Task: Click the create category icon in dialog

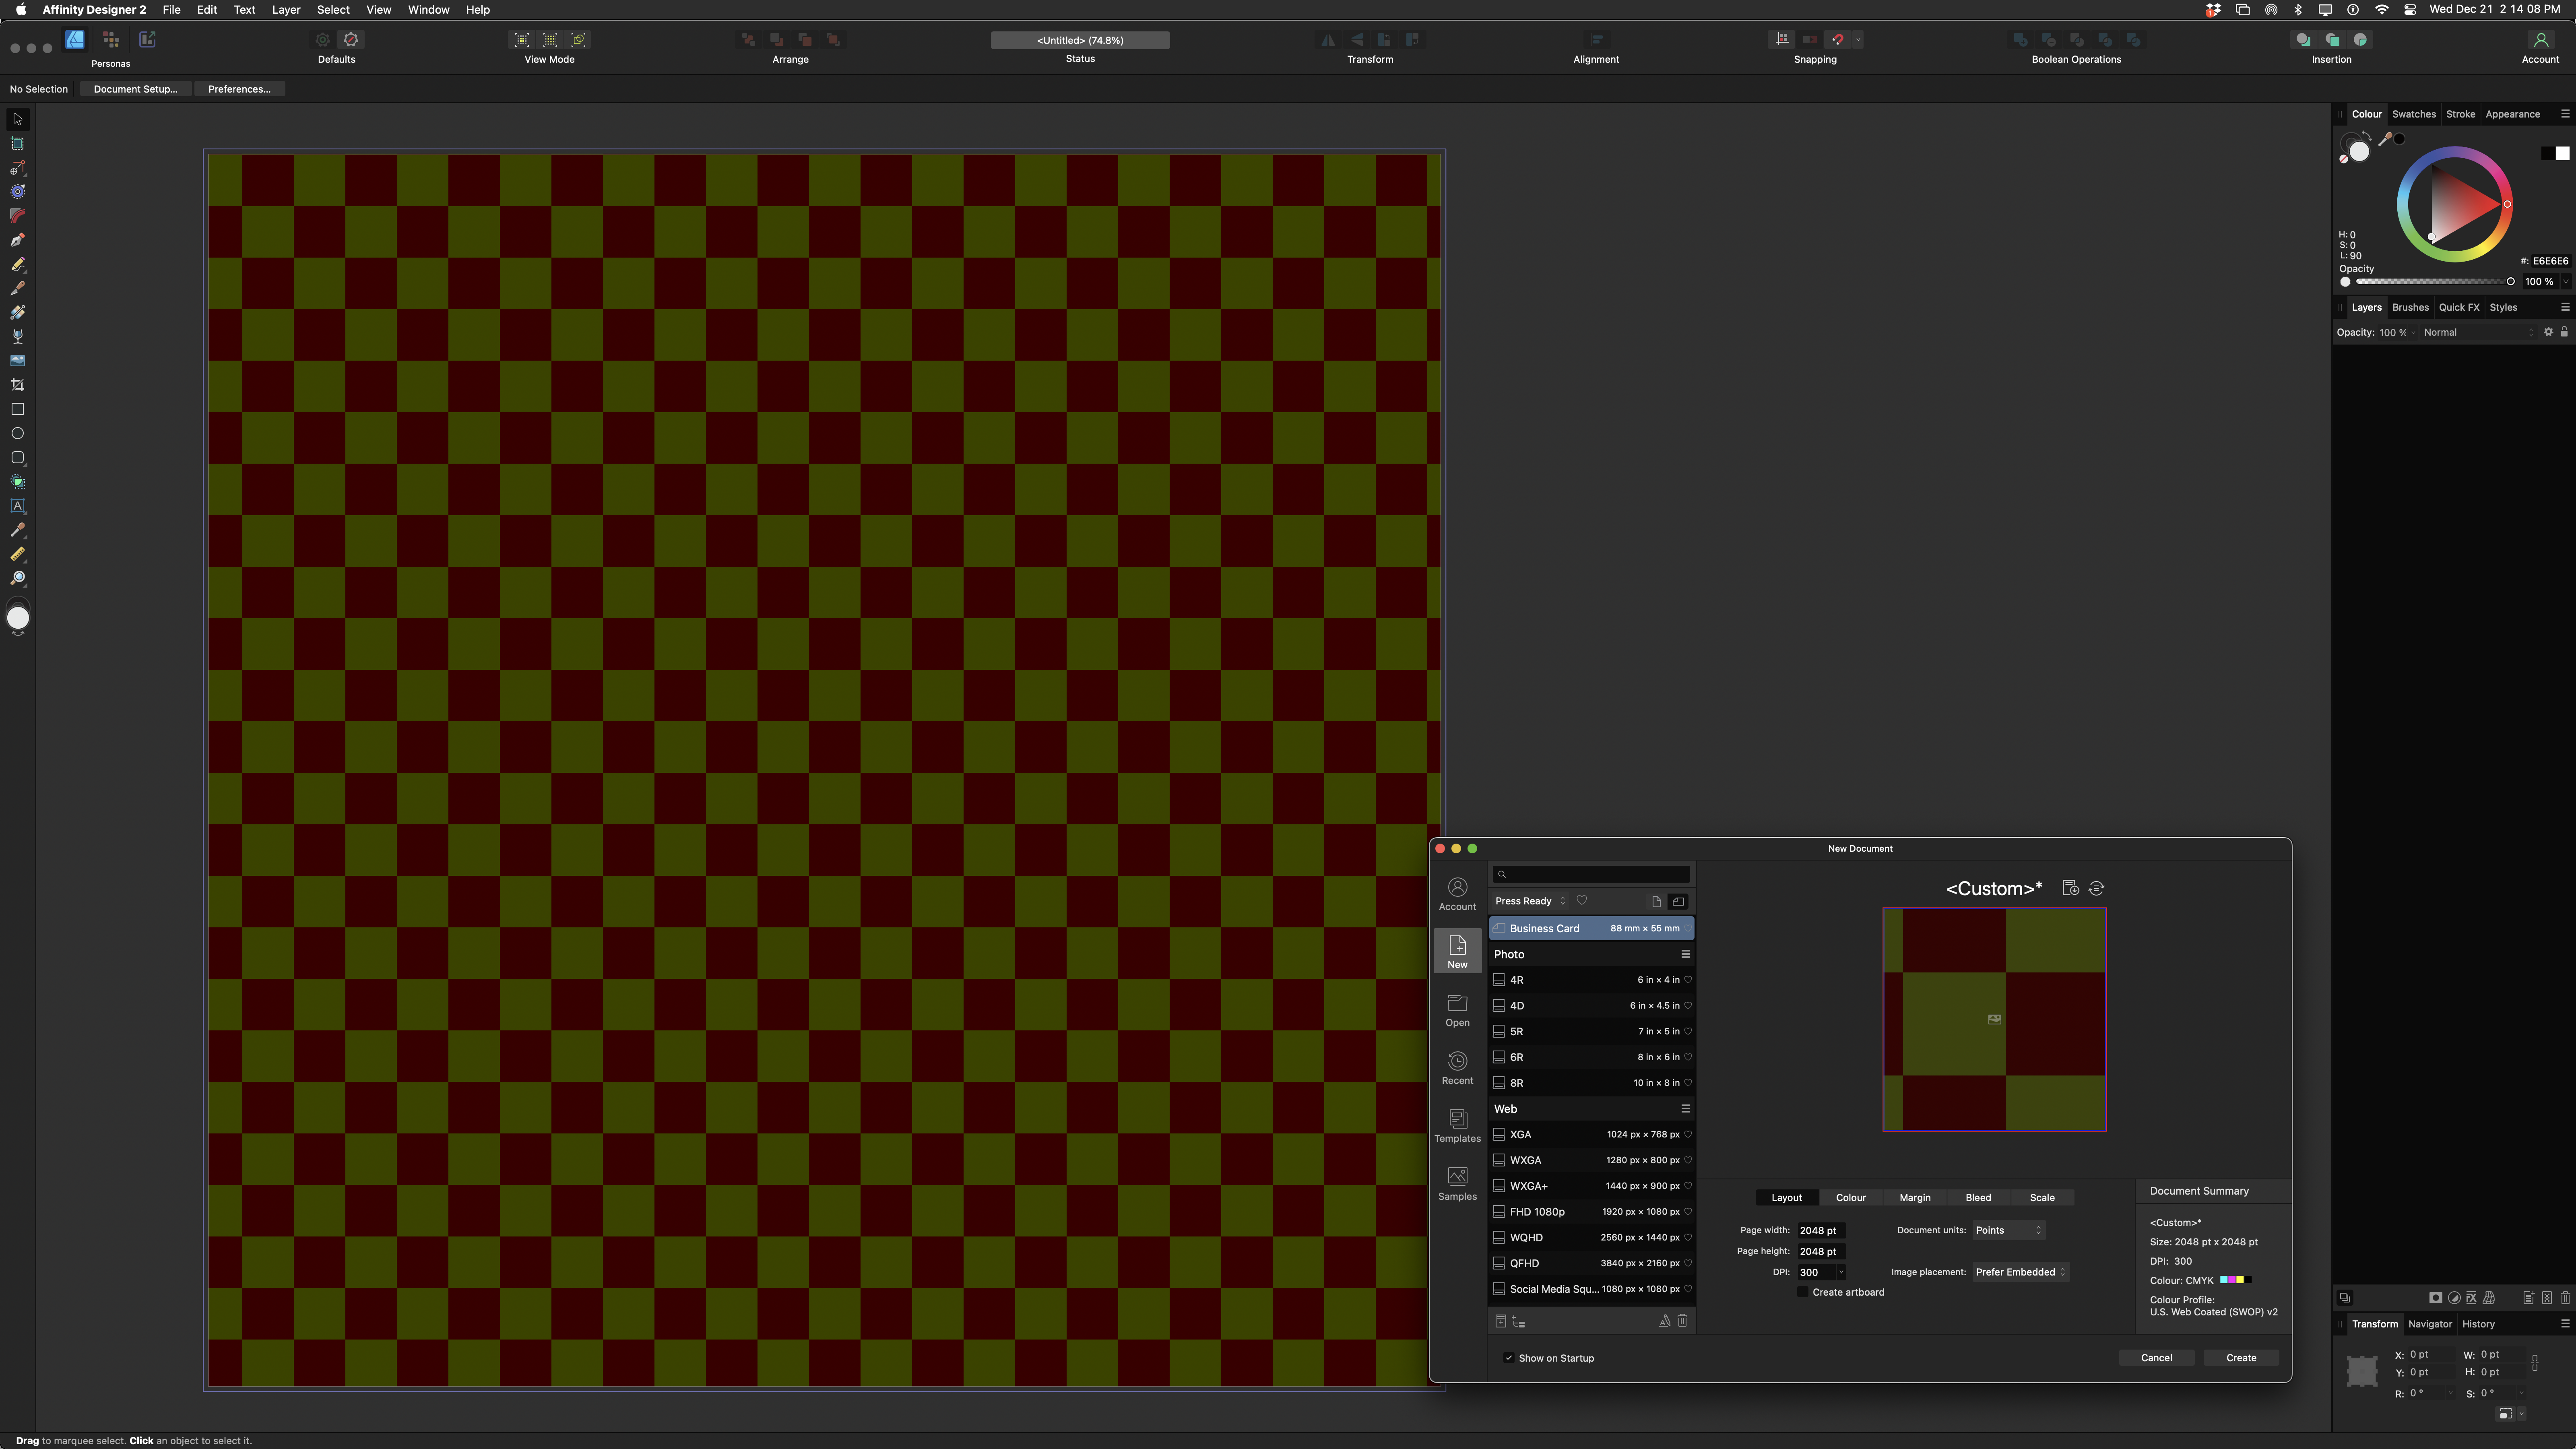Action: pyautogui.click(x=1518, y=1321)
